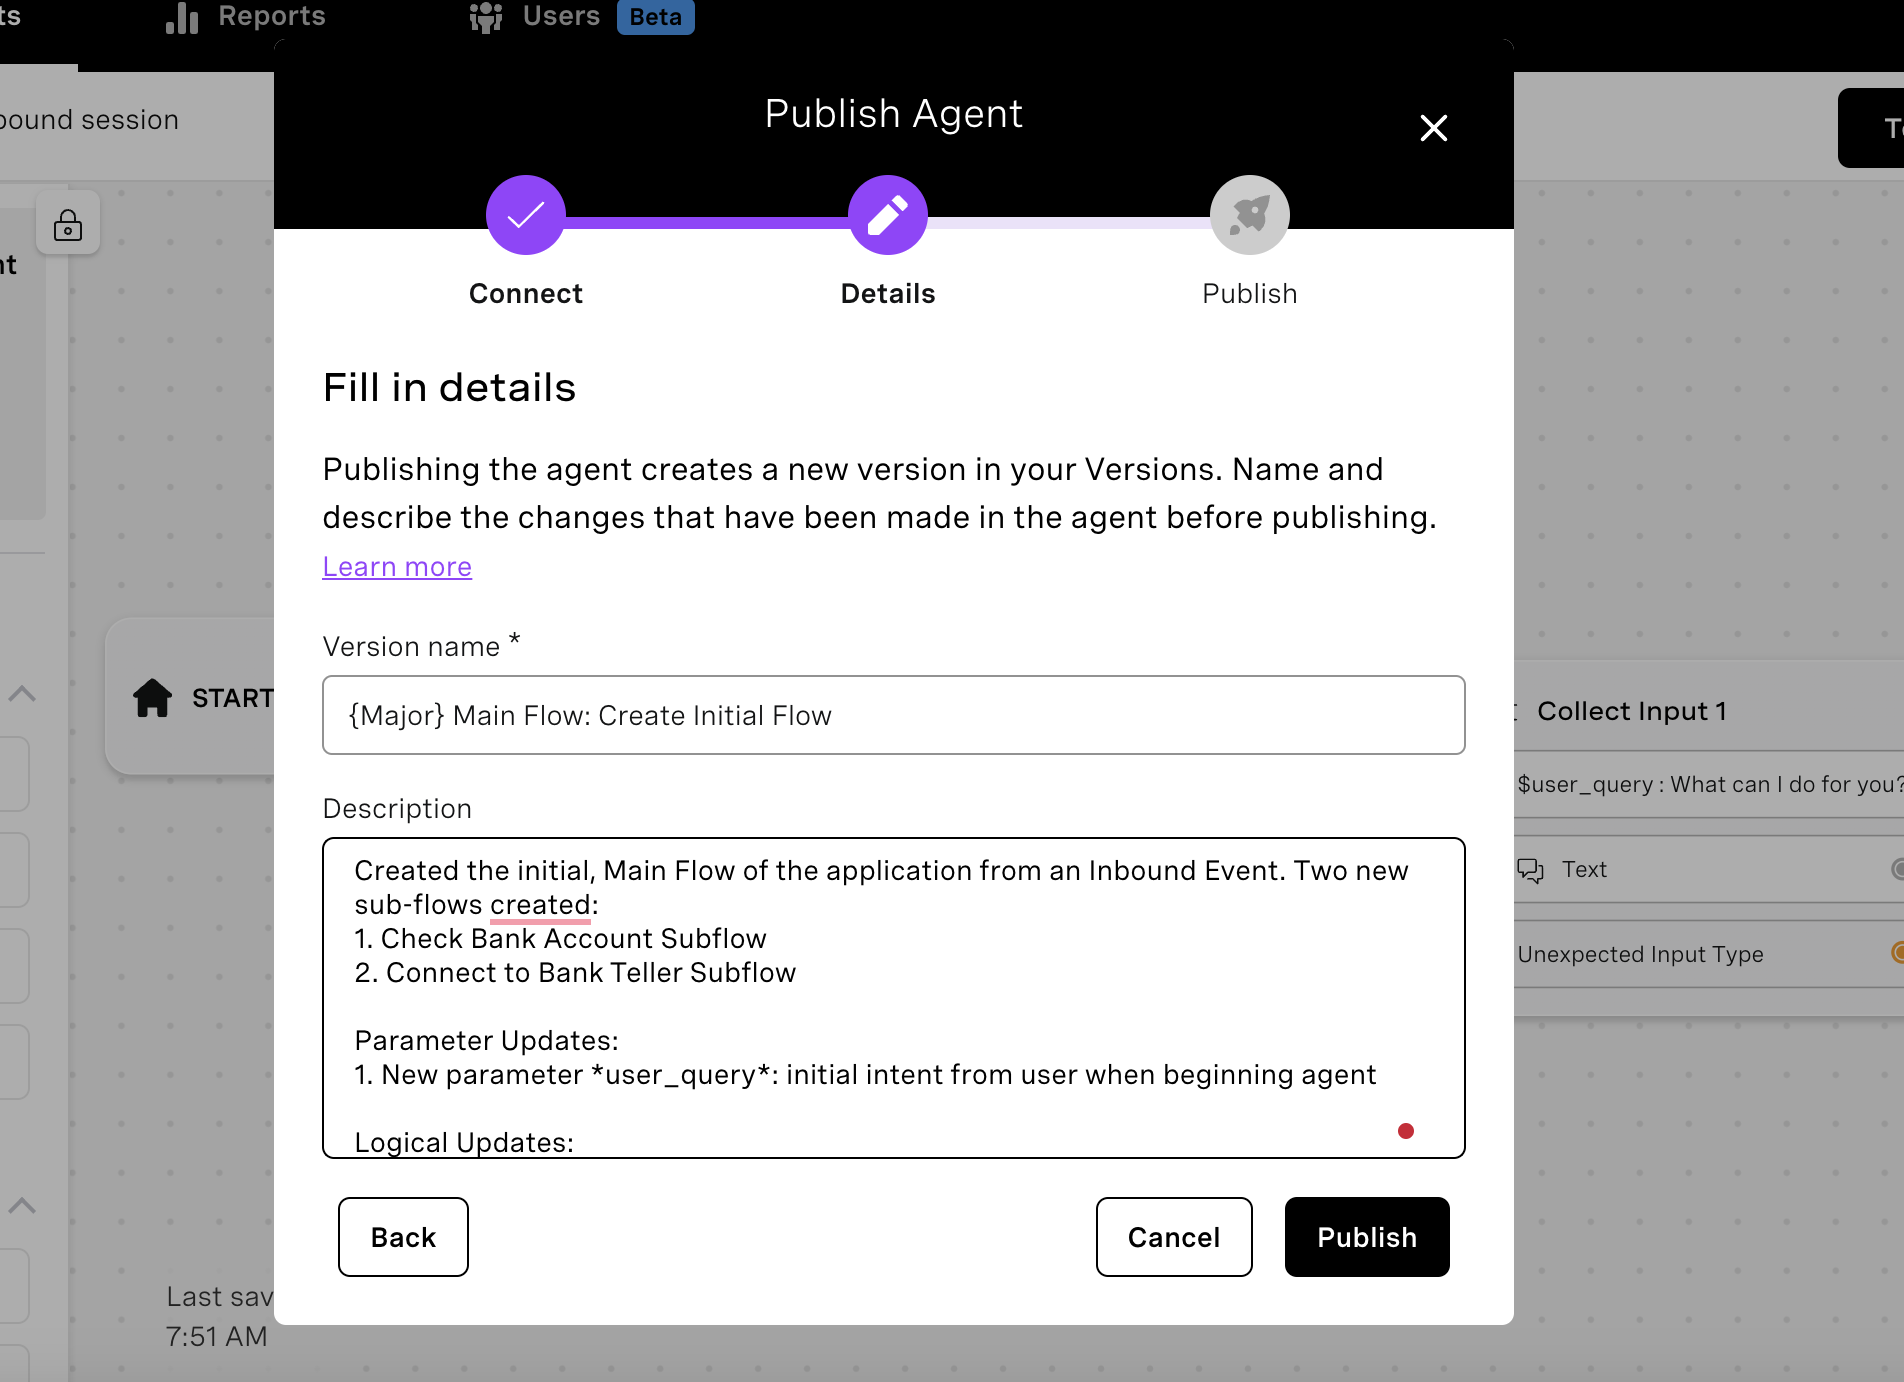Click the $user_query prompt row
1904x1382 pixels.
[1709, 784]
